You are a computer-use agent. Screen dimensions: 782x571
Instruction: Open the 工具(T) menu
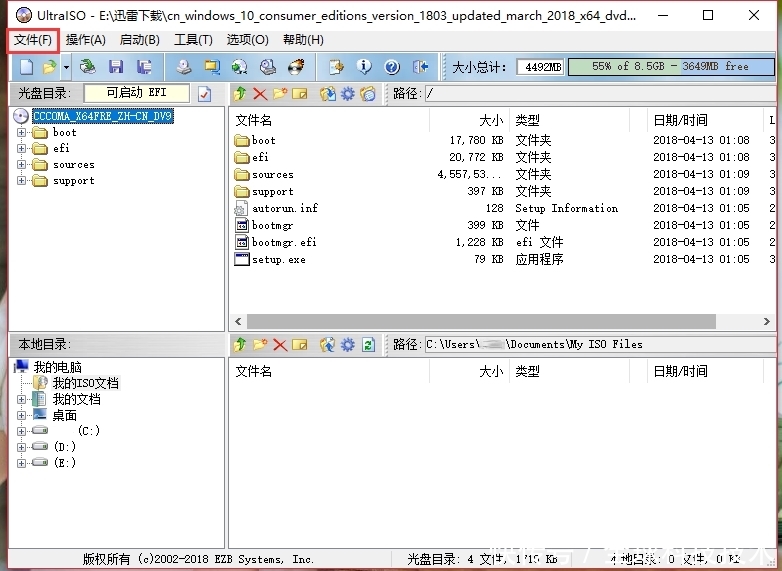193,40
